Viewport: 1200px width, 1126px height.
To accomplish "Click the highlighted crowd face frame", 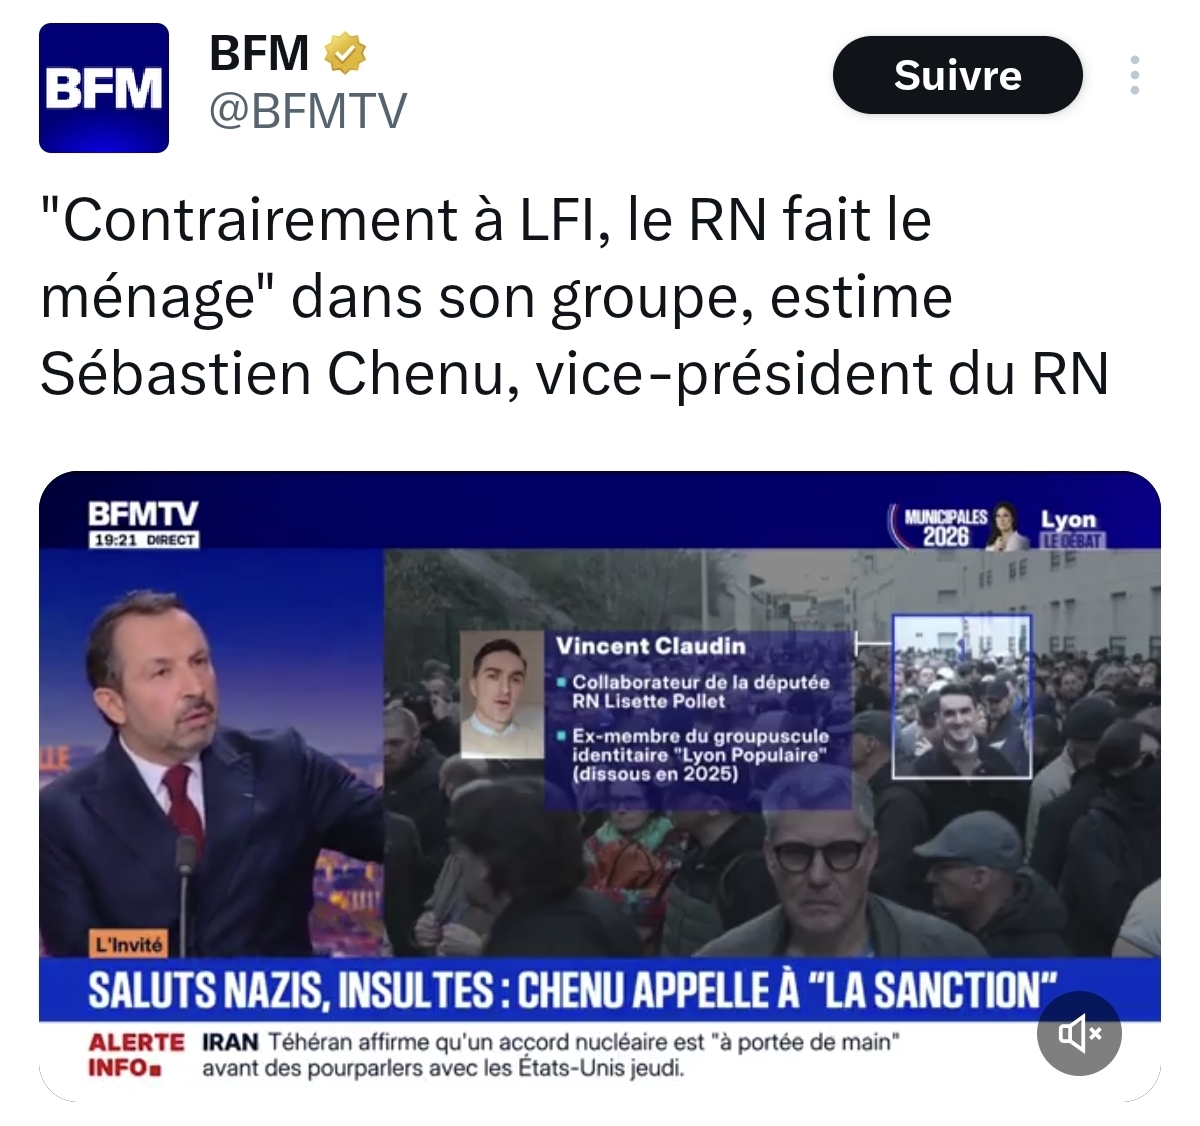I will point(961,696).
